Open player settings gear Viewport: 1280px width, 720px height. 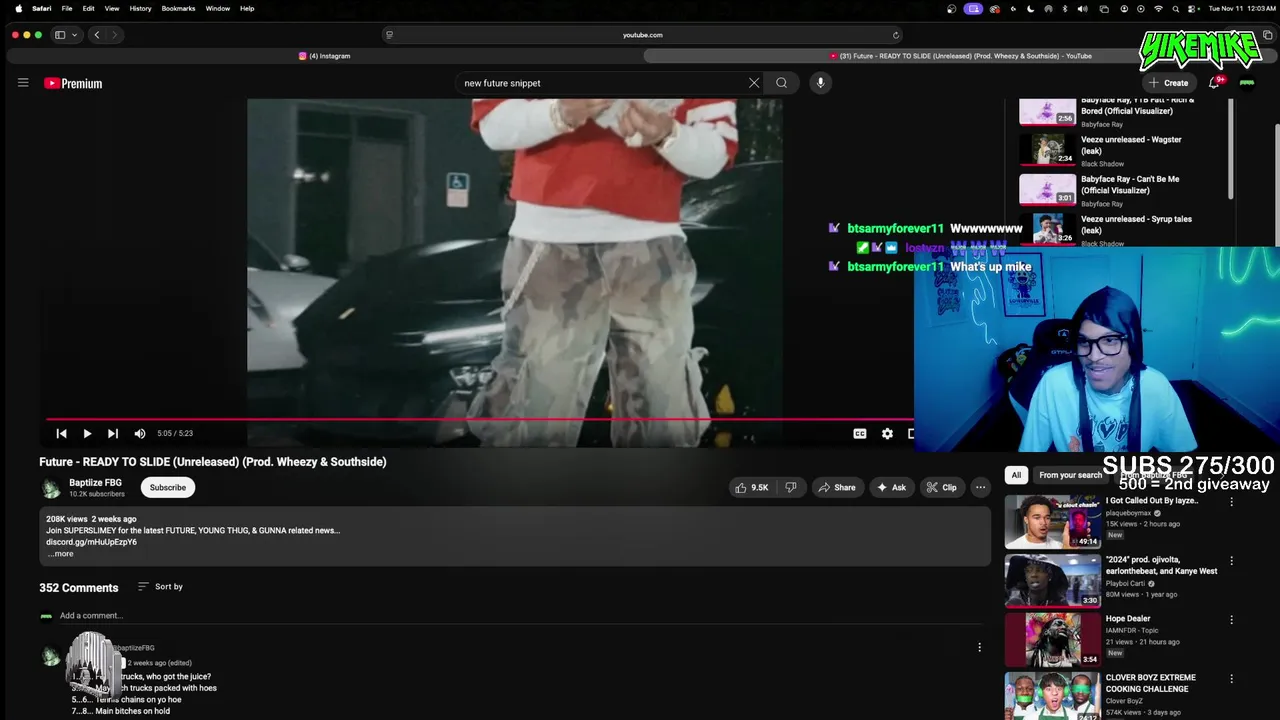click(x=887, y=433)
